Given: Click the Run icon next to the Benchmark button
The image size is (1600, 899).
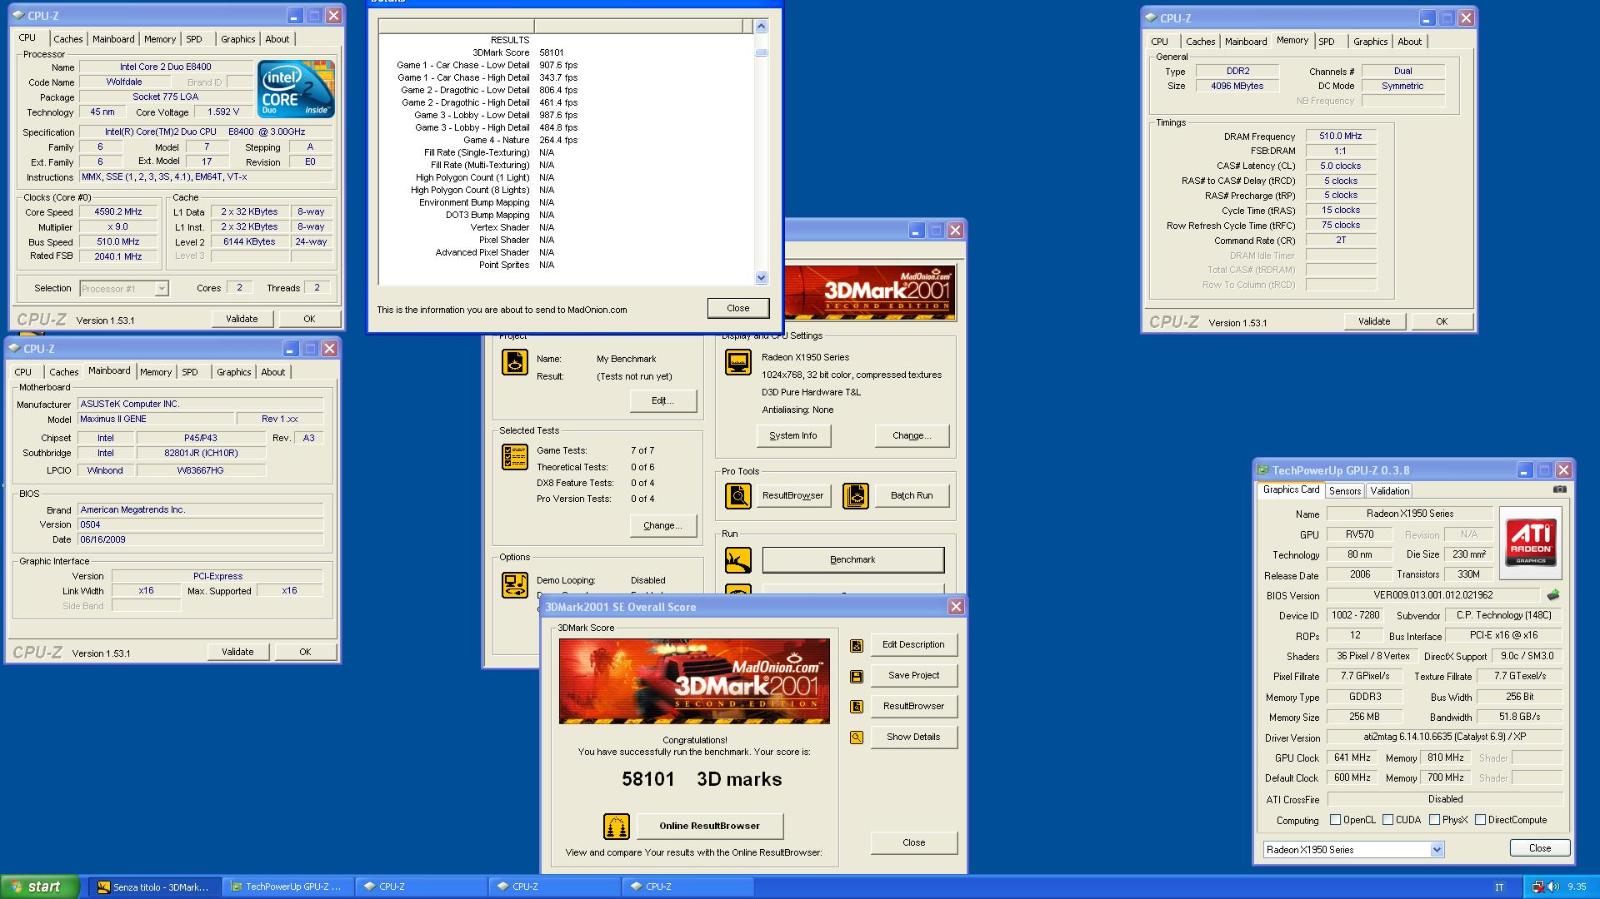Looking at the screenshot, I should [738, 560].
